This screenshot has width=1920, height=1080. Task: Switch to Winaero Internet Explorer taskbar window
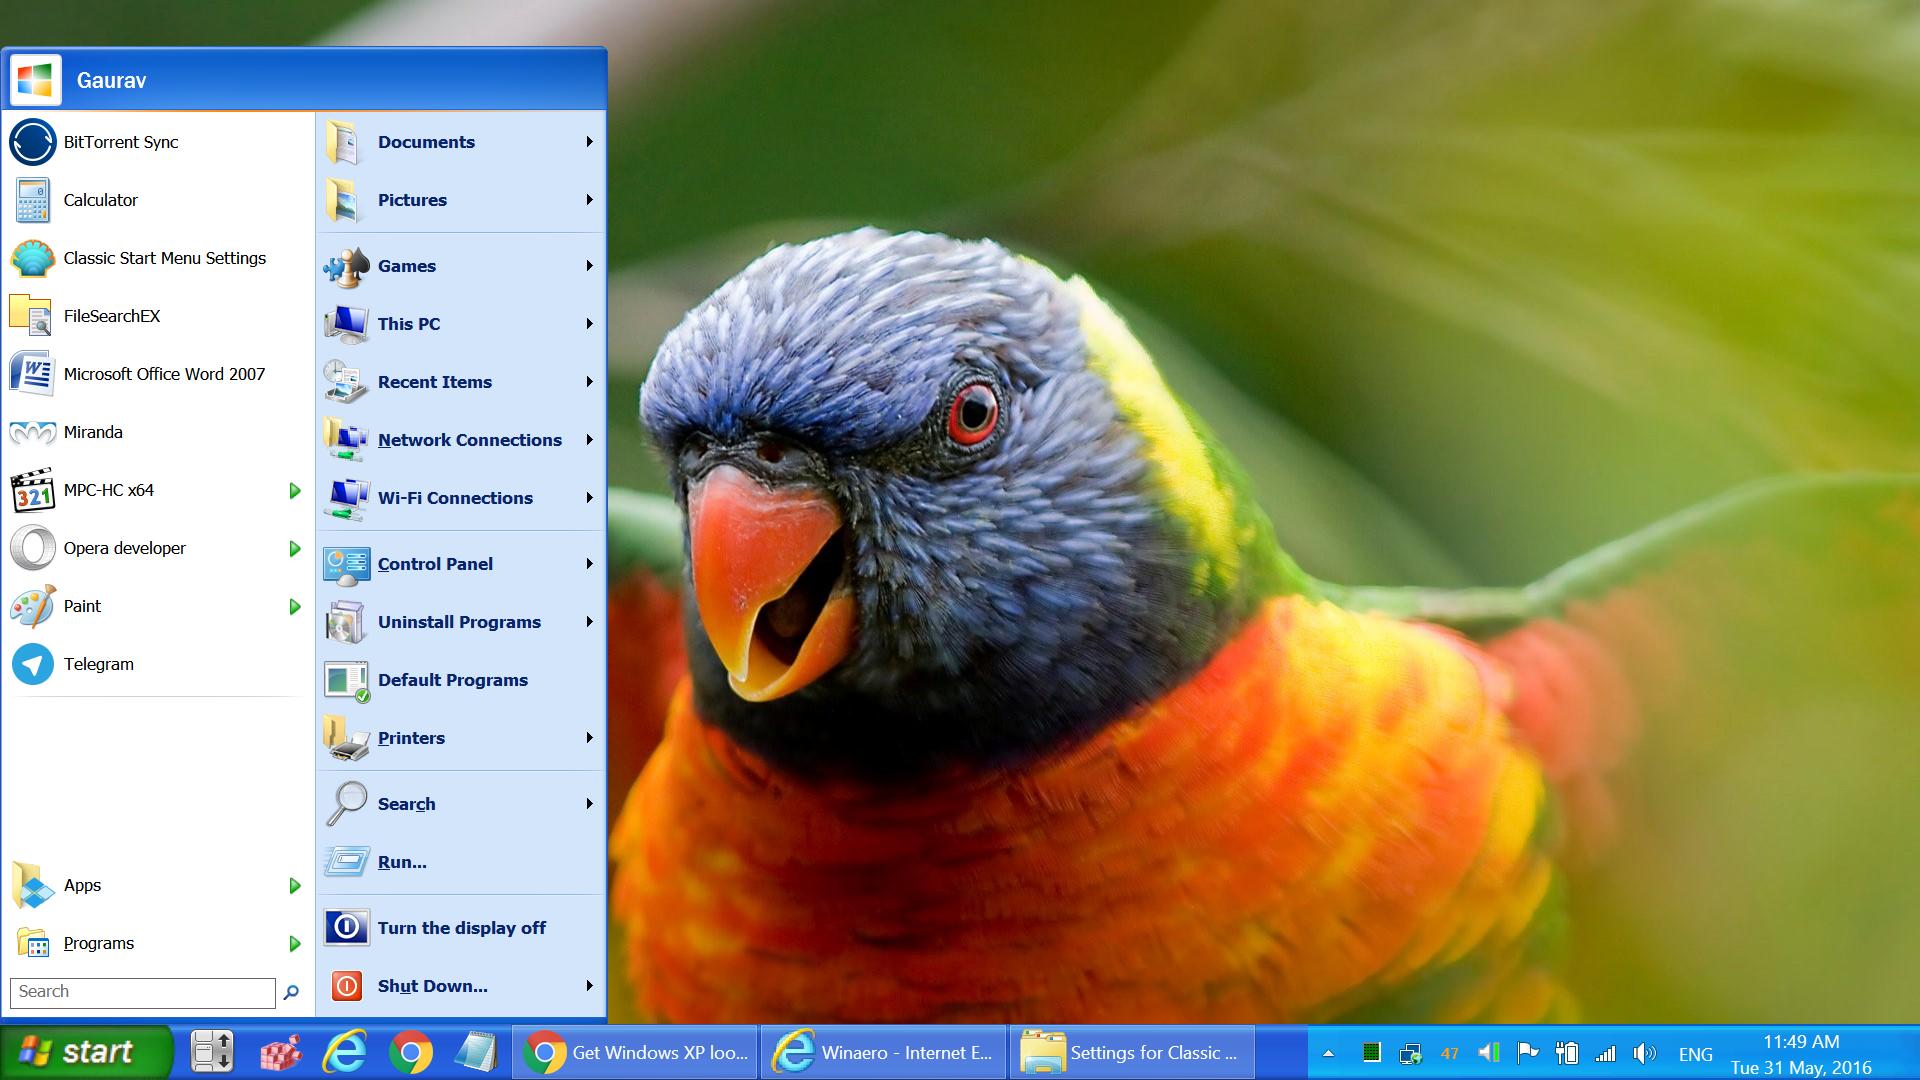point(883,1052)
